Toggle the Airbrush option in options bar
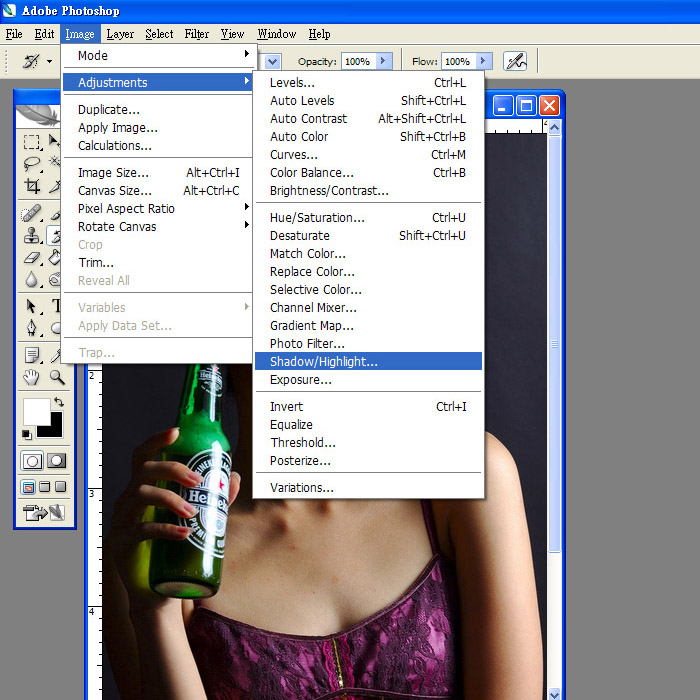Screen dimensions: 700x700 coord(515,61)
